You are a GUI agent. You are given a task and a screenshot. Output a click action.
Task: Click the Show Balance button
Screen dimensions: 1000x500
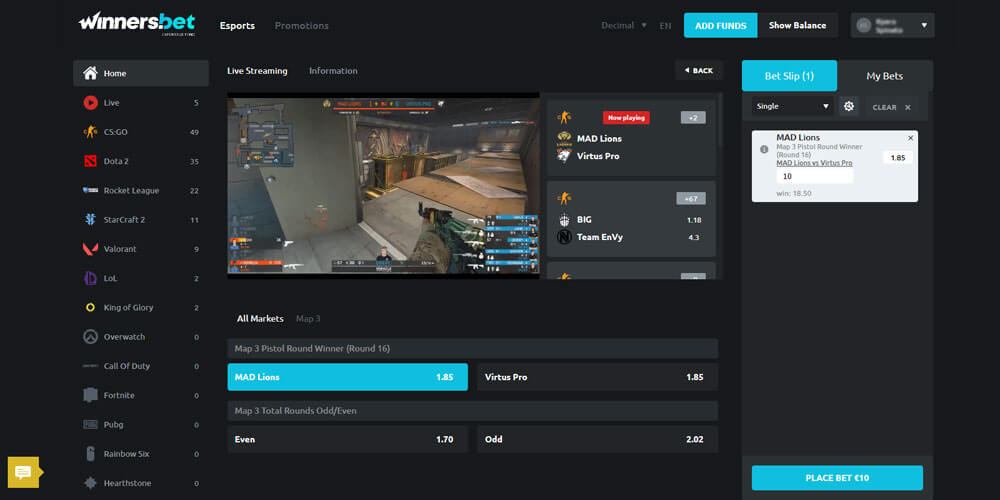tap(797, 26)
